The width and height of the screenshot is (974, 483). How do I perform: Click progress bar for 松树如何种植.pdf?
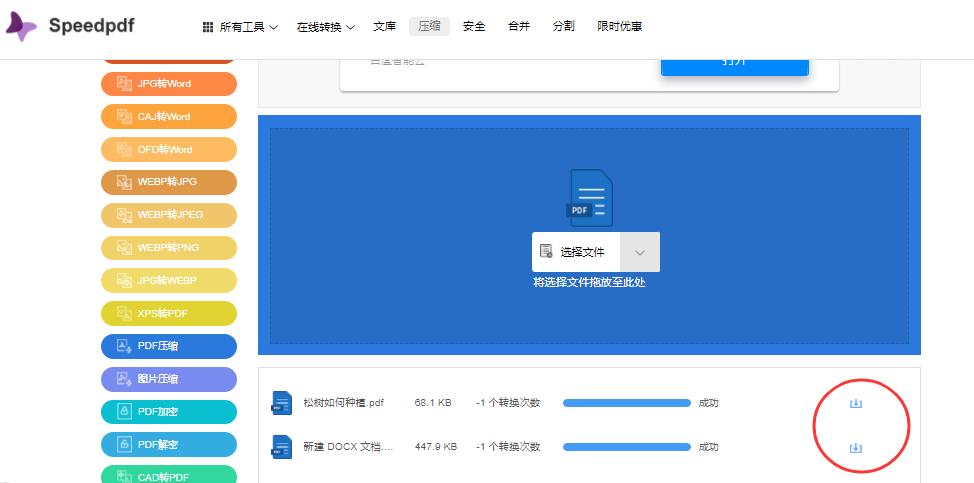point(627,403)
